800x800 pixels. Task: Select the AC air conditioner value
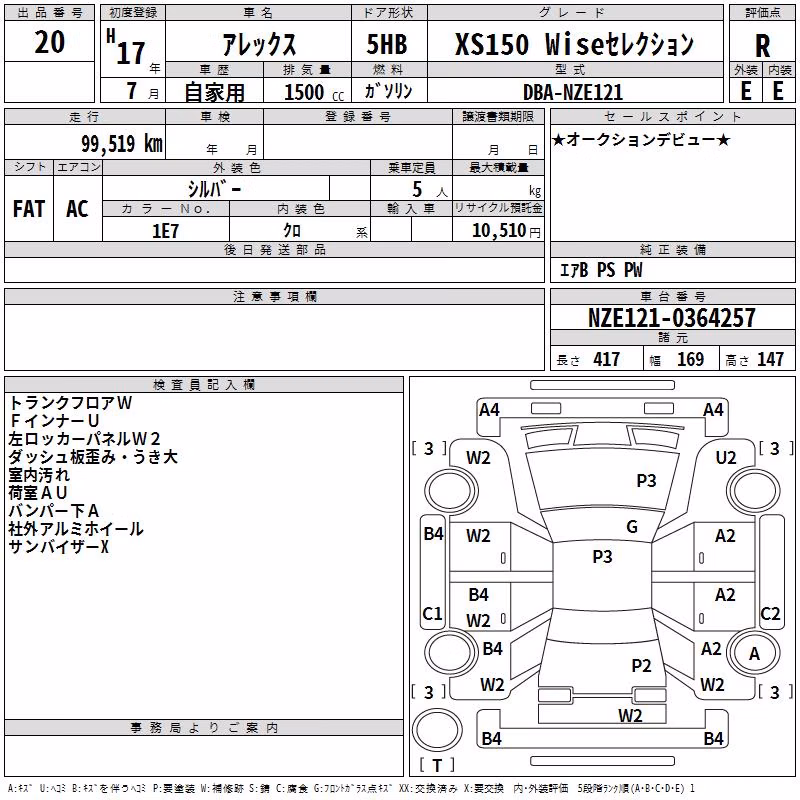[77, 209]
